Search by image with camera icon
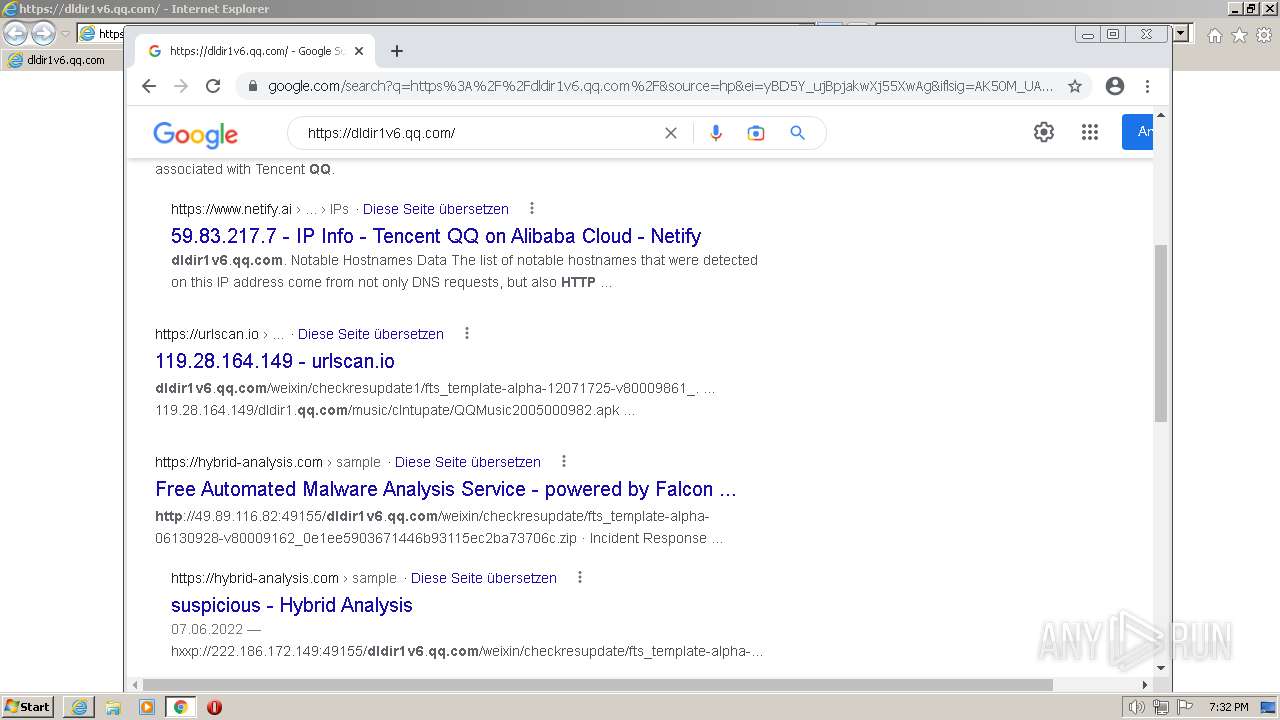The width and height of the screenshot is (1280, 720). click(x=756, y=133)
